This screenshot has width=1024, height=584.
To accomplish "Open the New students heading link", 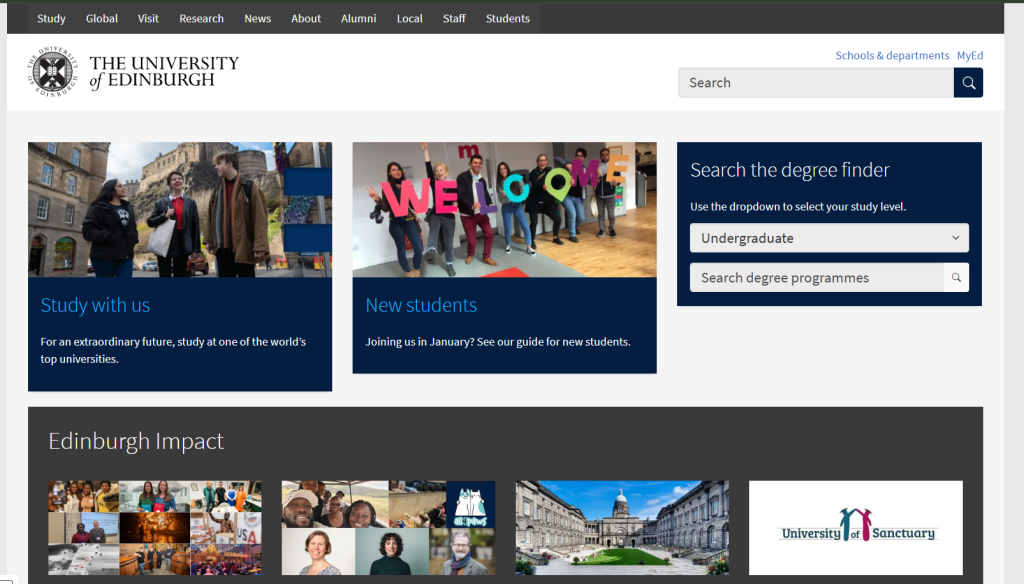I will (x=421, y=305).
